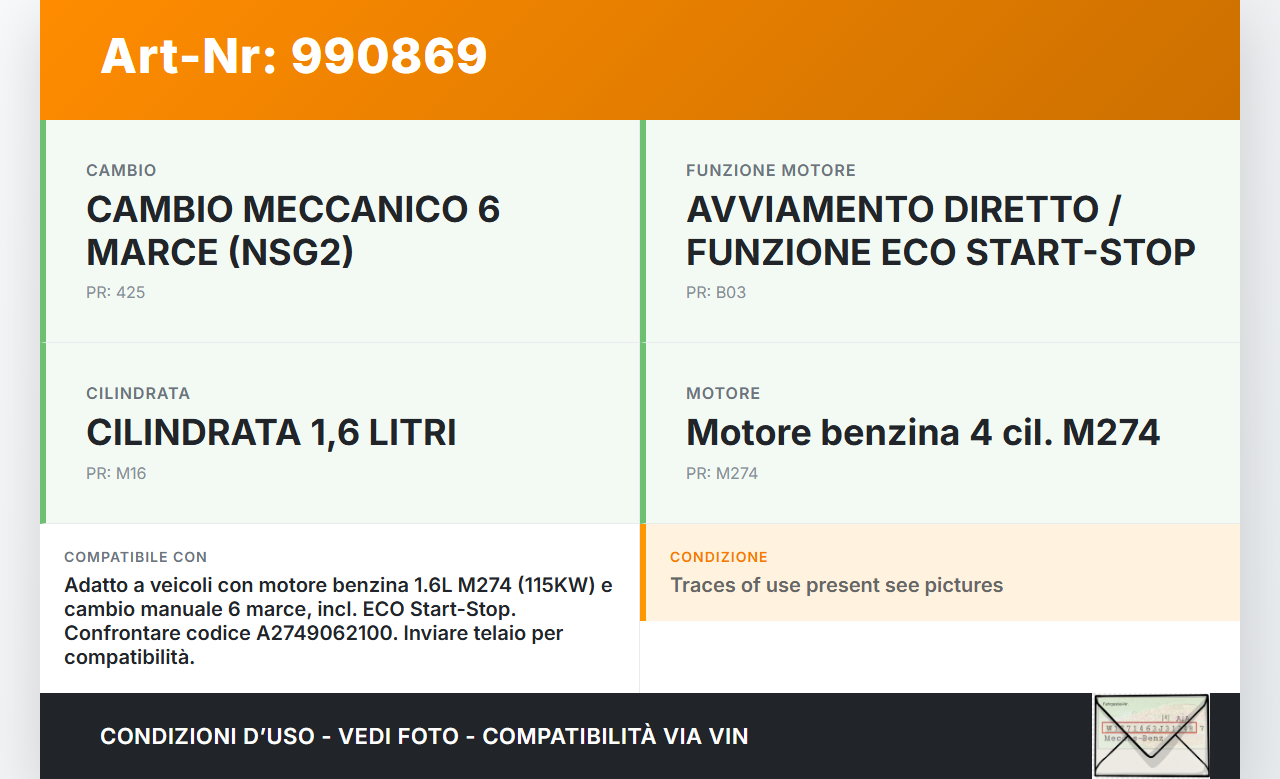1280x779 pixels.
Task: Click the PR: 425 code label
Action: coord(116,293)
